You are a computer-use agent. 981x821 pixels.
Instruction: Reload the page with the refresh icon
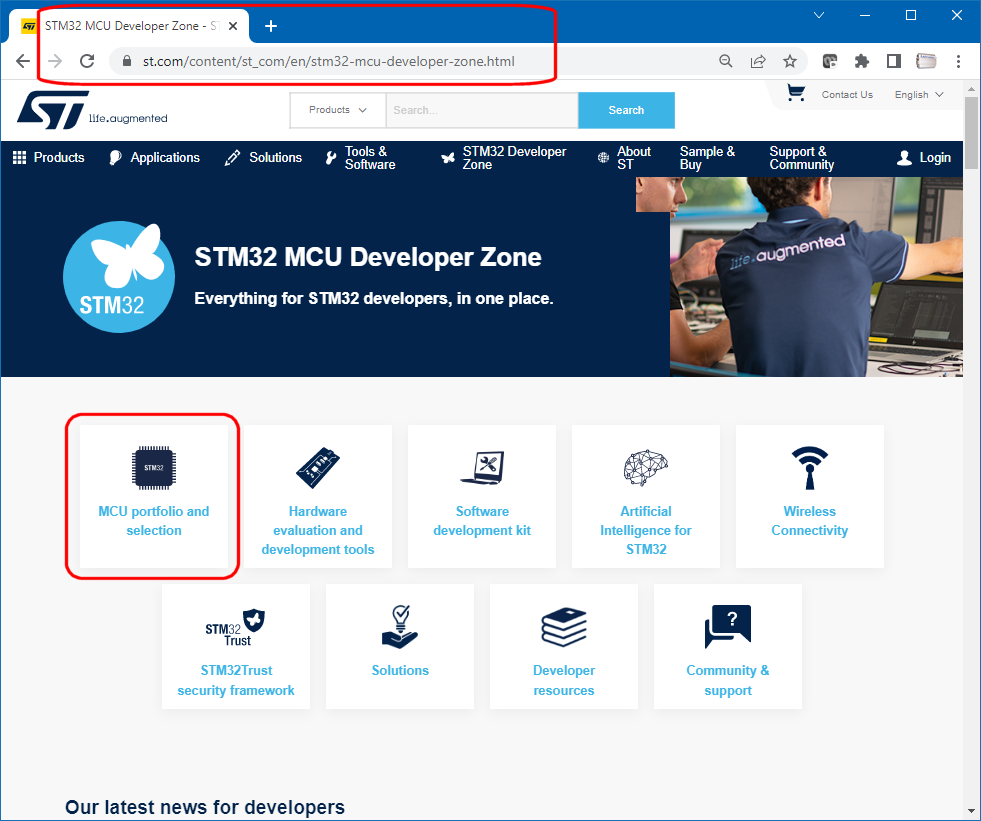[87, 61]
